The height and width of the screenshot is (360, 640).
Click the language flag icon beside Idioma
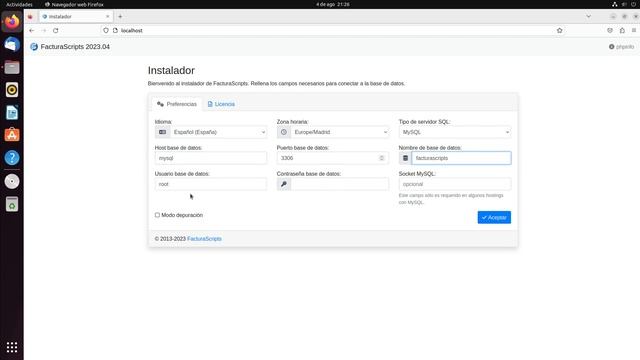(x=162, y=132)
